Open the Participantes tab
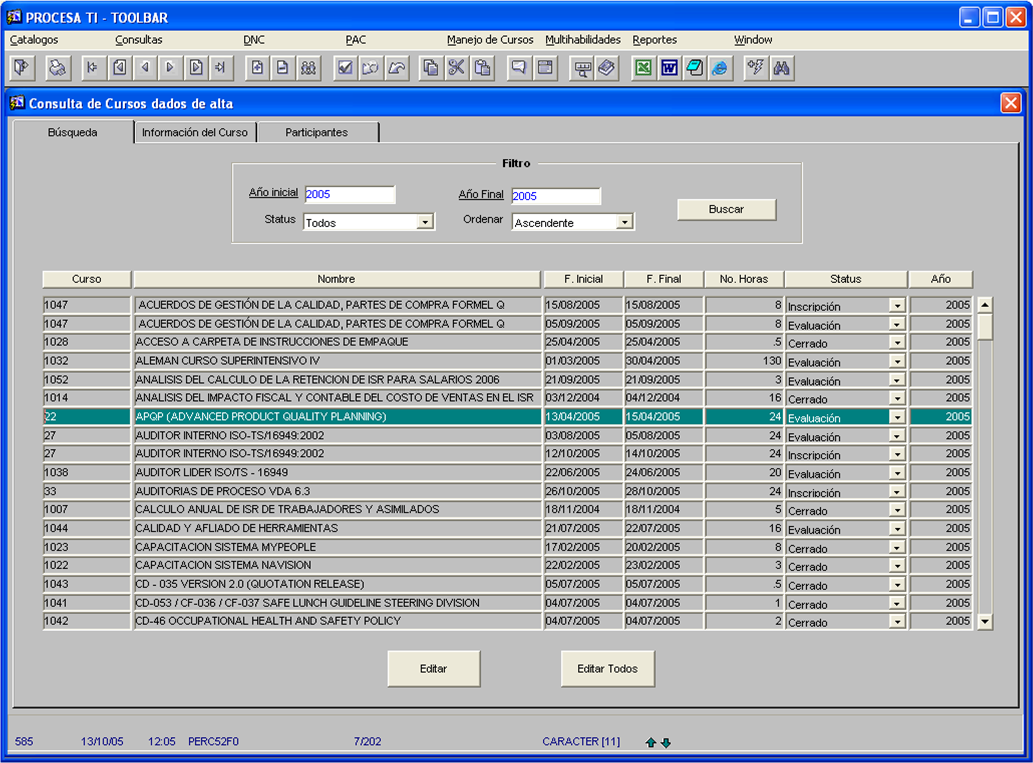Screen dimensions: 1033x763 [x=317, y=132]
